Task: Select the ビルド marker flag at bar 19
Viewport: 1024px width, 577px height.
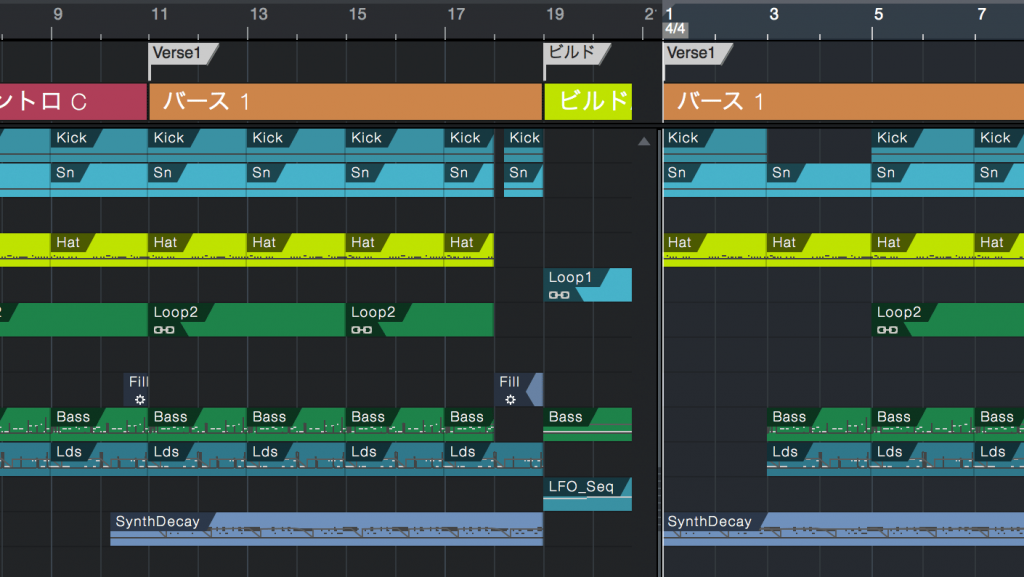Action: (x=571, y=53)
